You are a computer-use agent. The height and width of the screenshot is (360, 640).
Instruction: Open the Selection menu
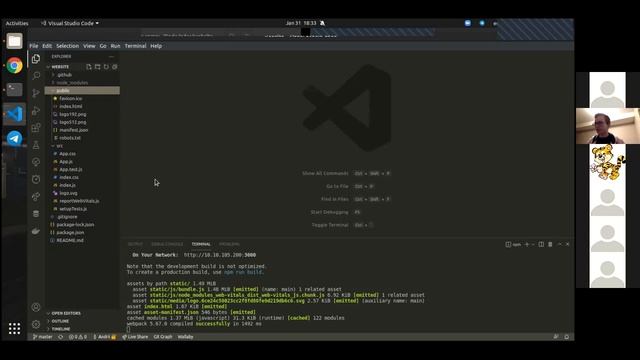(67, 46)
